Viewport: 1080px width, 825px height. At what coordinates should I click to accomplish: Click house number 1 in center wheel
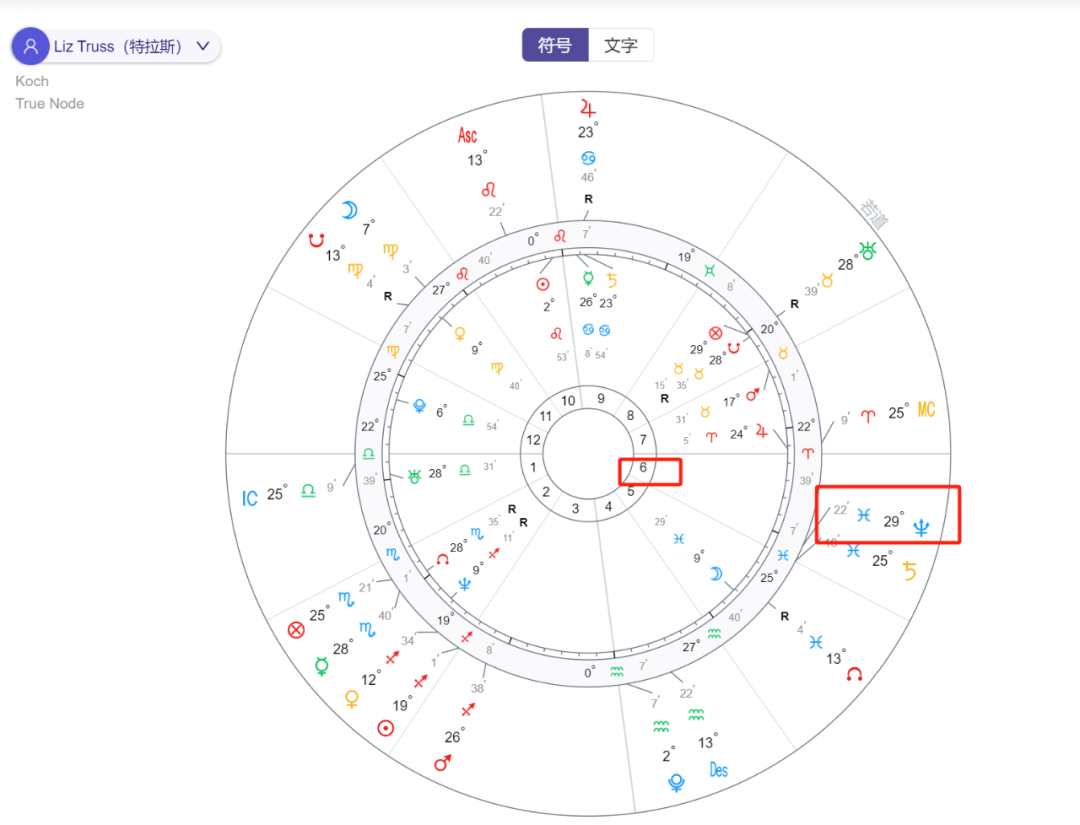pyautogui.click(x=532, y=468)
